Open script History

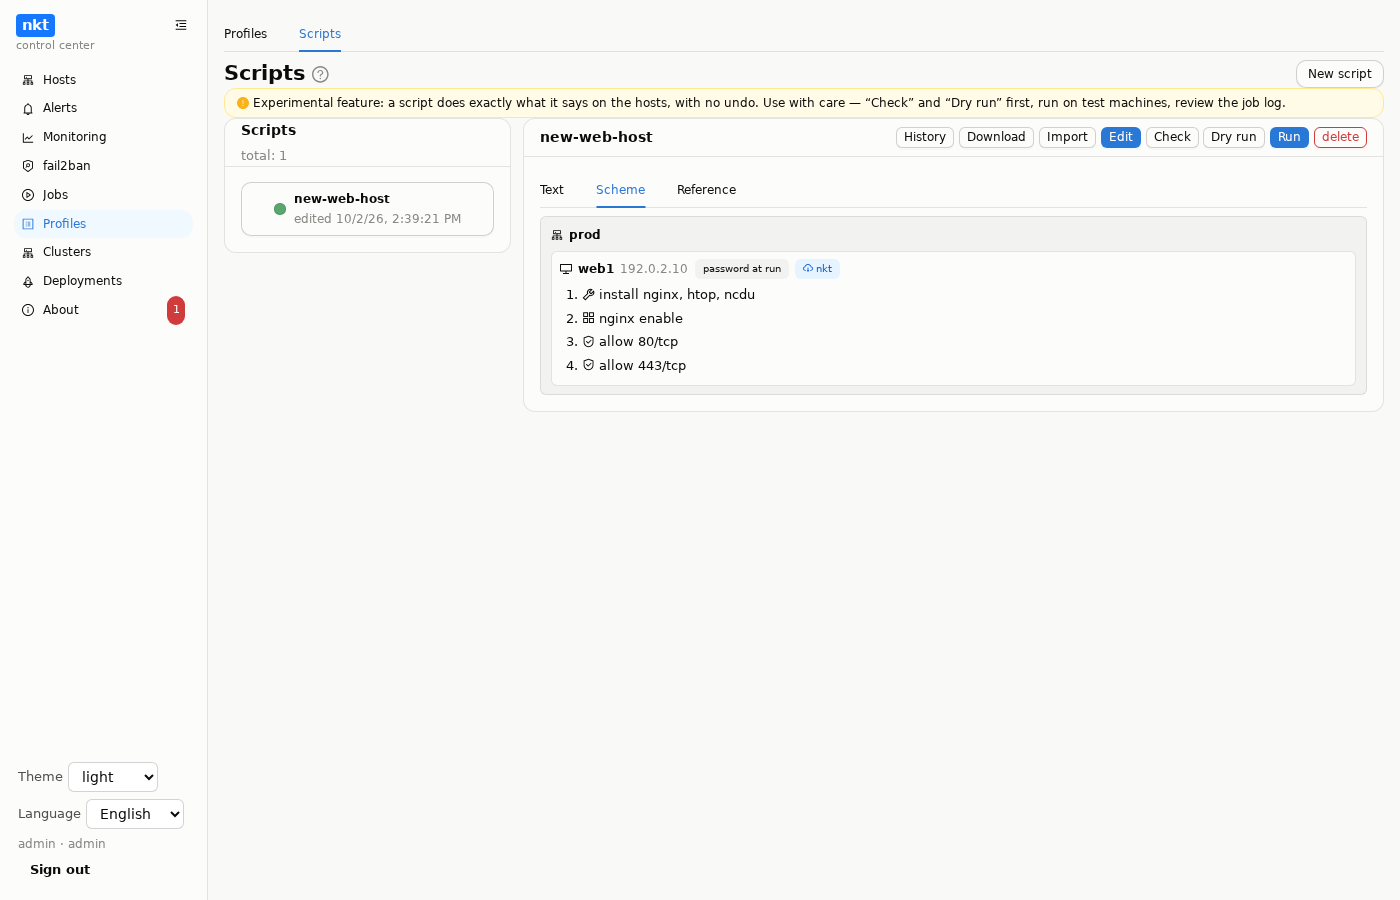tap(925, 137)
